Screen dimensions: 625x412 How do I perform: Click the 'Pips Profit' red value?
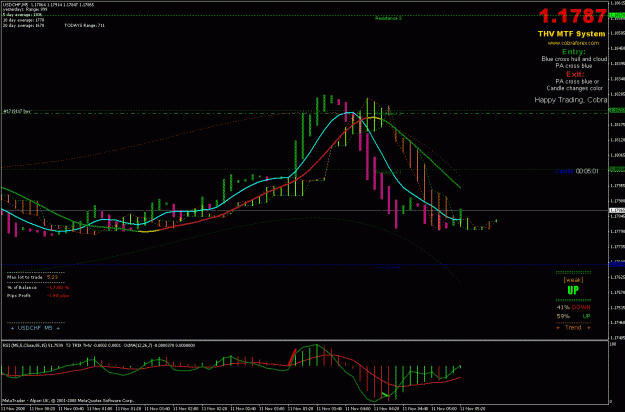tap(58, 296)
